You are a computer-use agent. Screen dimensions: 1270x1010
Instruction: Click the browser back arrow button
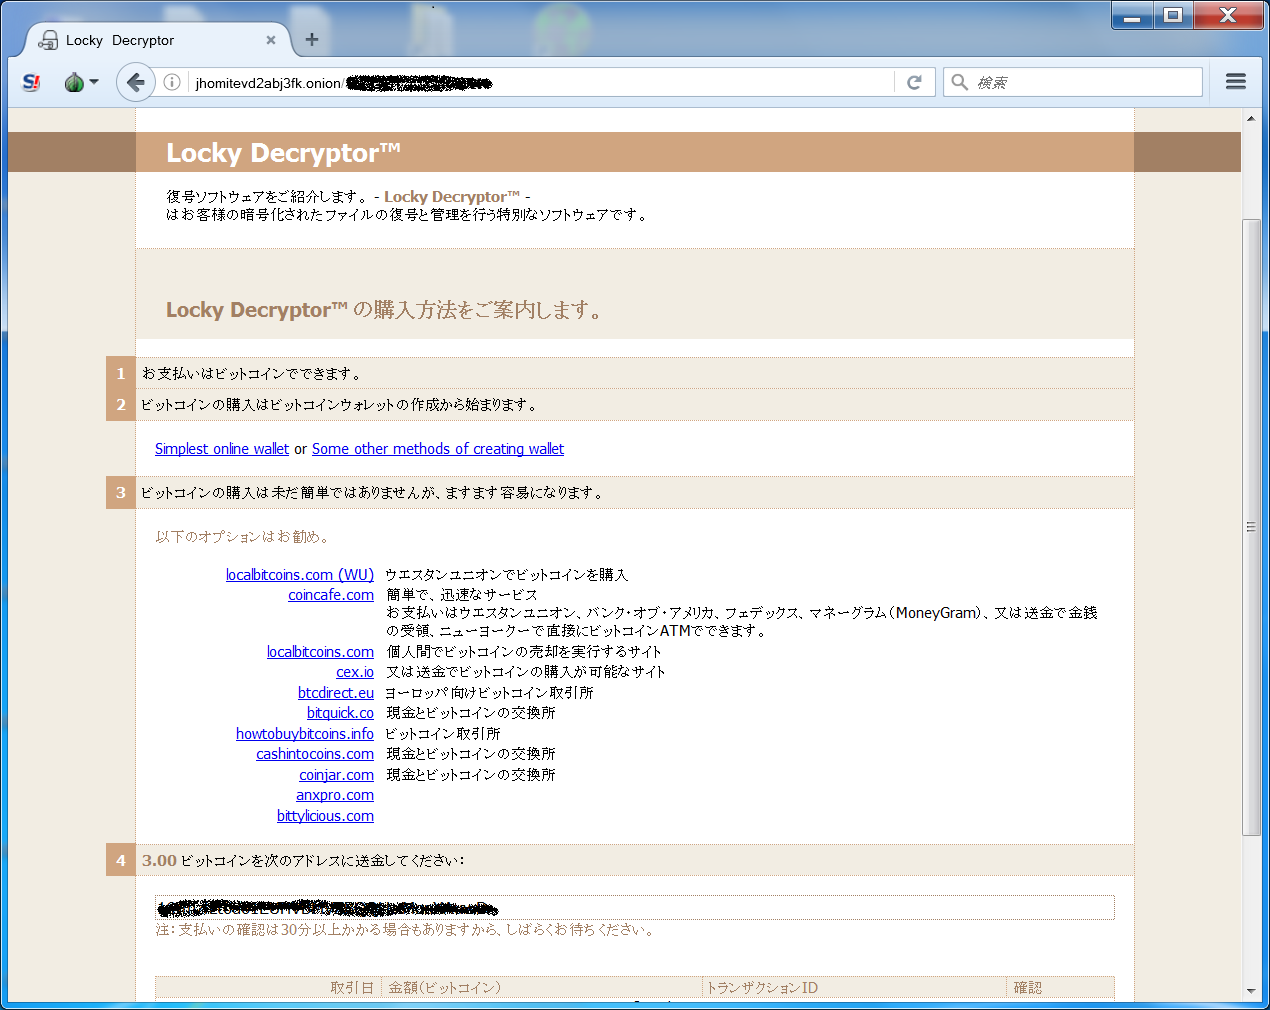(136, 82)
